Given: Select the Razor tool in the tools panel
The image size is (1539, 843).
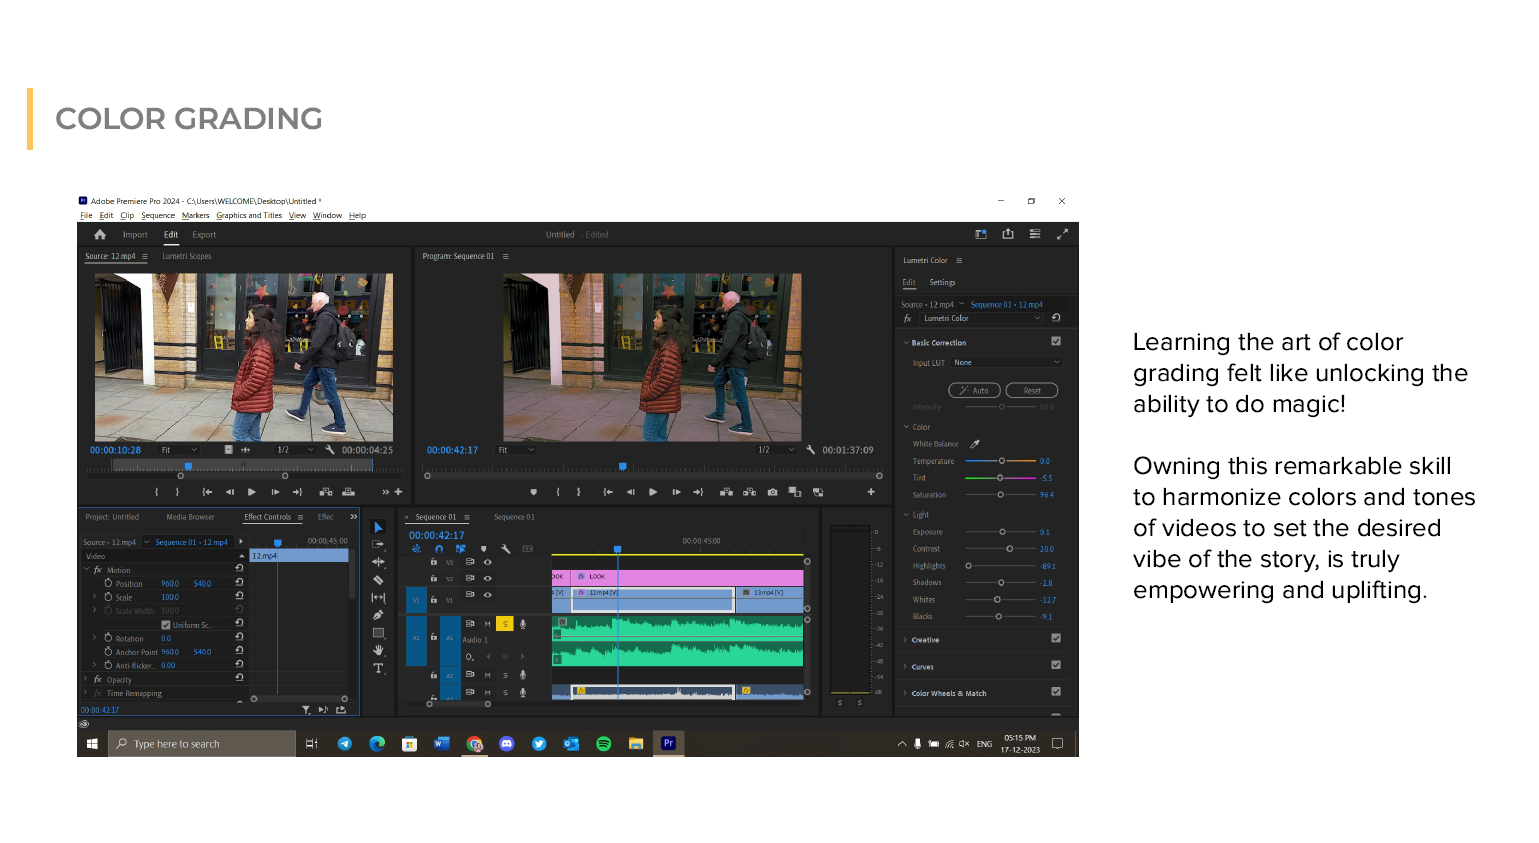Looking at the screenshot, I should click(x=378, y=580).
